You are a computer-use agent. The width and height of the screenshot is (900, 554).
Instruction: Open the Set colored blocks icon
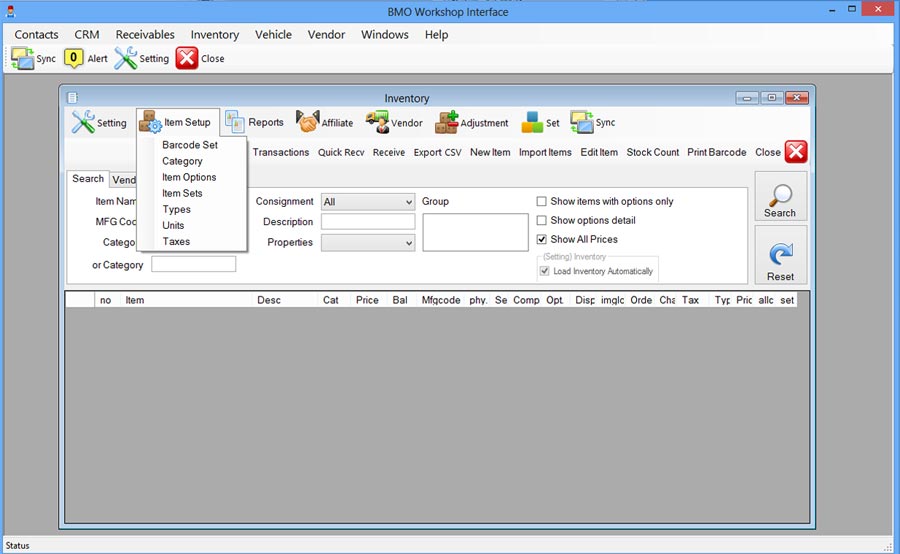(532, 122)
